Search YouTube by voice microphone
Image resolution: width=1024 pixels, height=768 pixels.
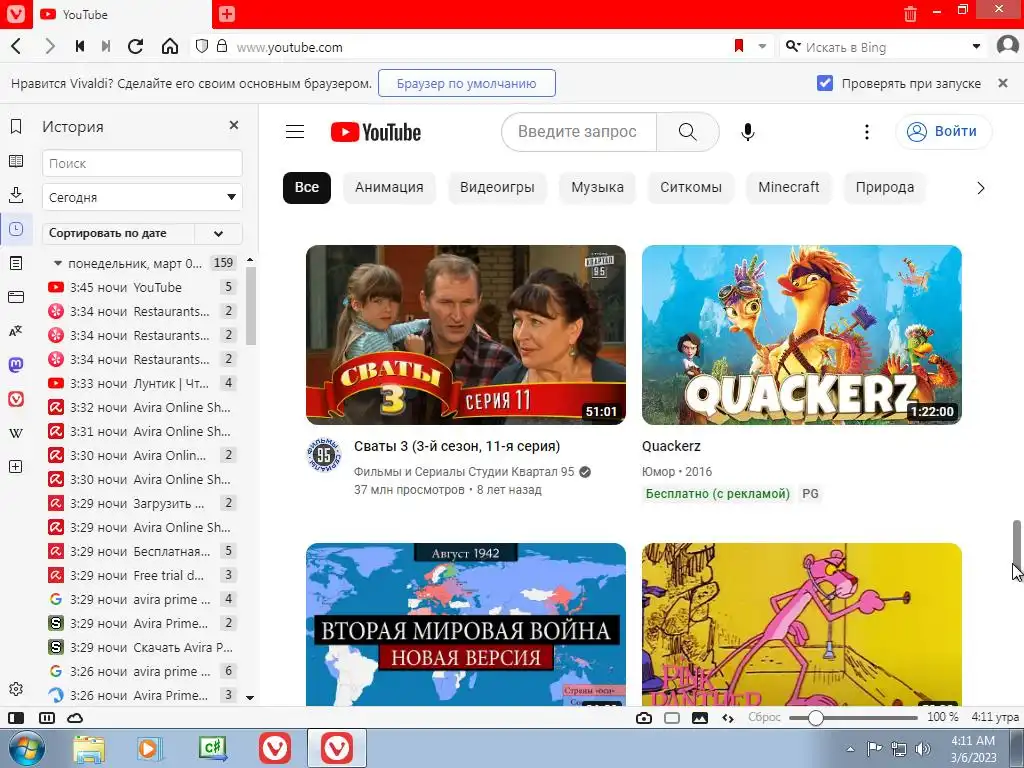[748, 132]
